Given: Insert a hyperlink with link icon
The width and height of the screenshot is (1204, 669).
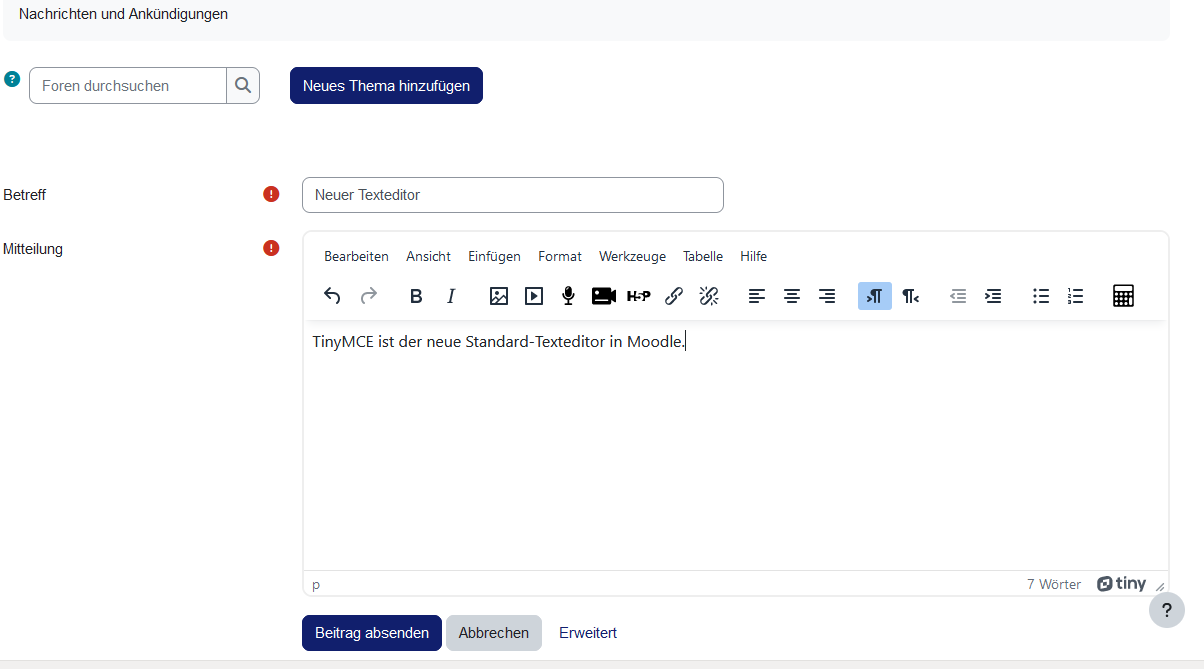Looking at the screenshot, I should [x=674, y=296].
